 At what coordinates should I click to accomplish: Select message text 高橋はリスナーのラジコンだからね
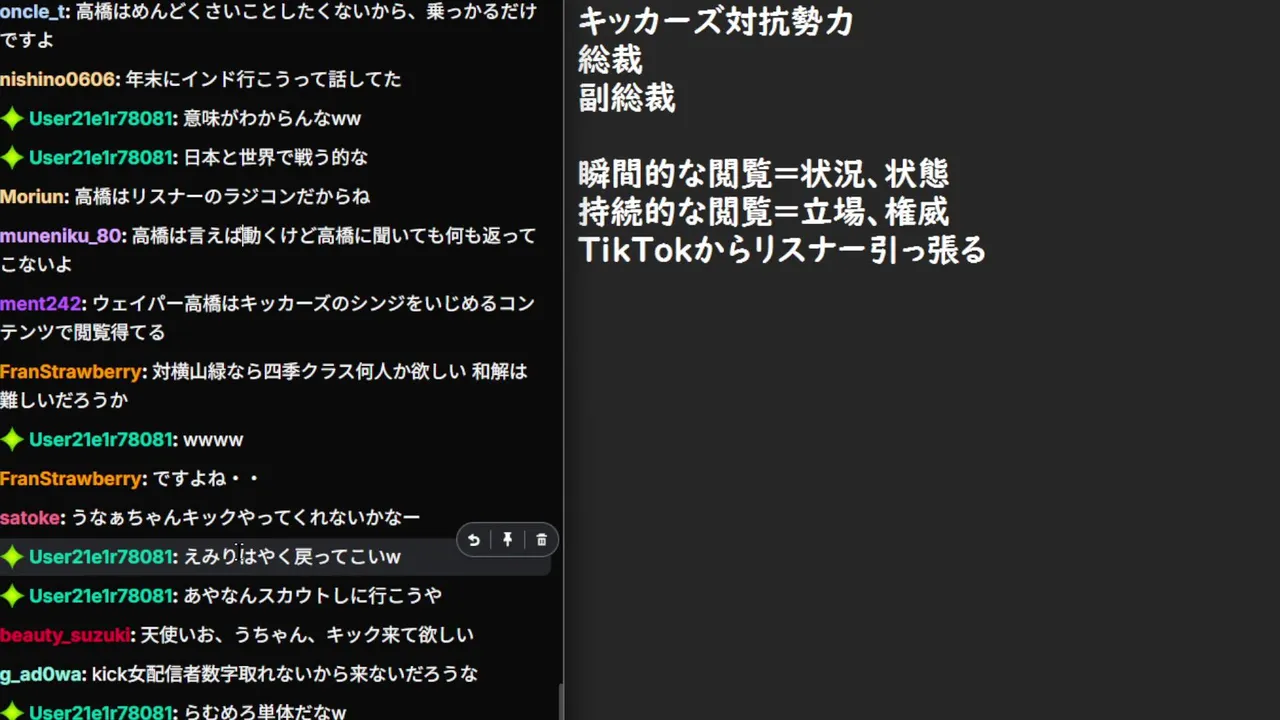coord(223,197)
